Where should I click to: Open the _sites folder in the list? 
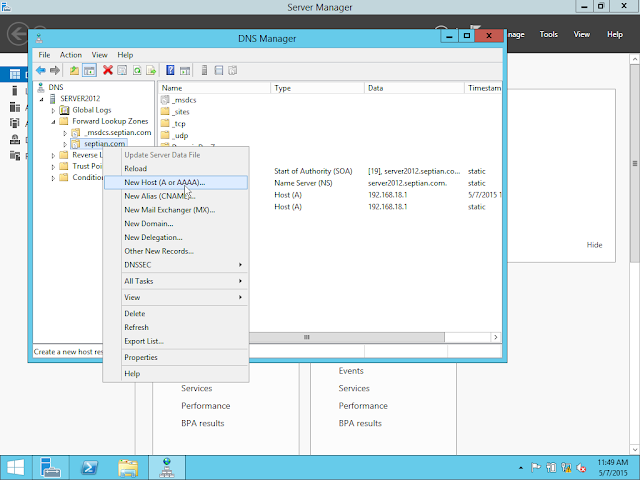[176, 112]
